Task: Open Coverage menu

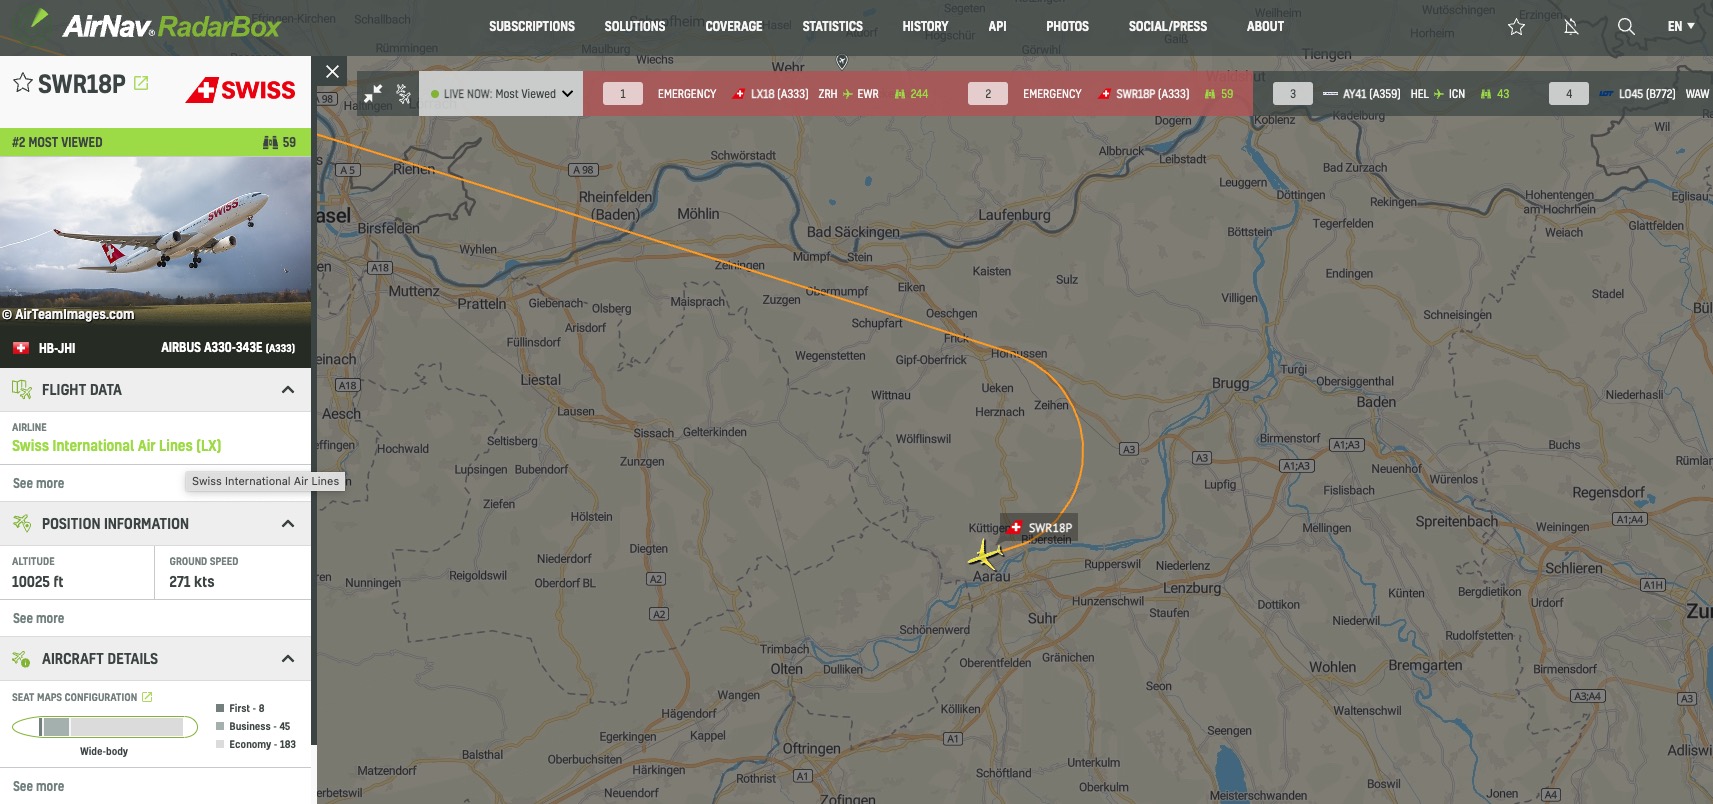Action: [x=733, y=26]
